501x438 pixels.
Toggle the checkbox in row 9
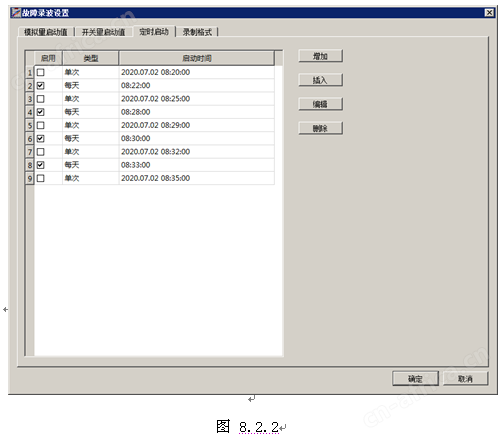(x=41, y=178)
